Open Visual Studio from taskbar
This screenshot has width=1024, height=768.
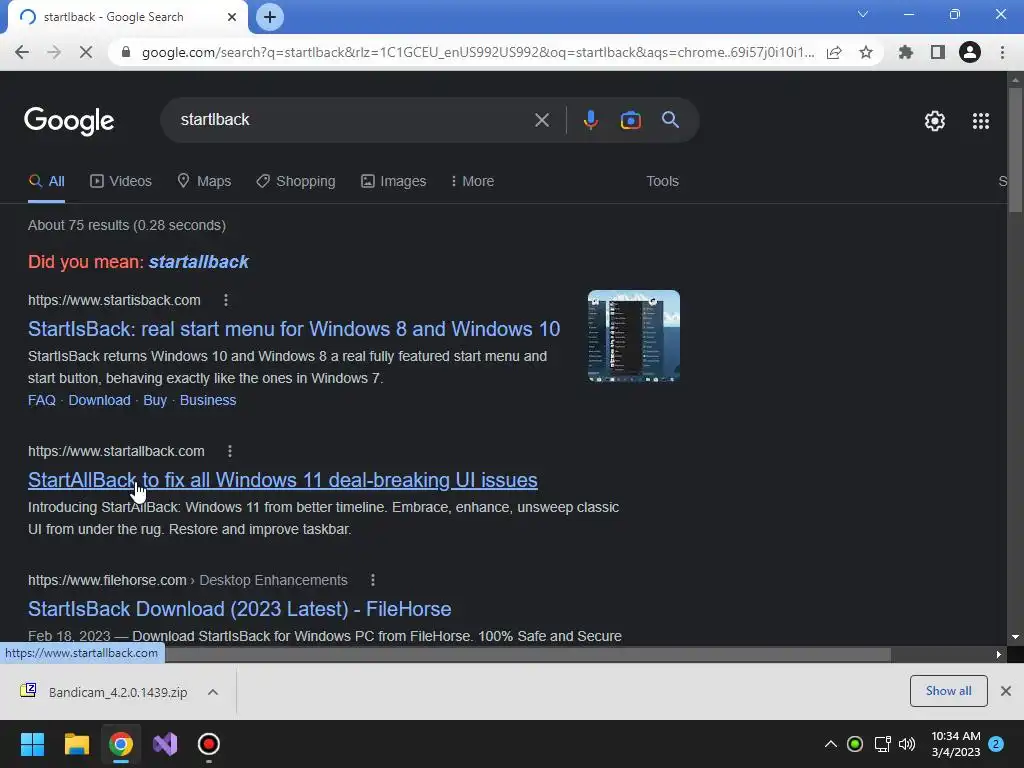(x=165, y=744)
